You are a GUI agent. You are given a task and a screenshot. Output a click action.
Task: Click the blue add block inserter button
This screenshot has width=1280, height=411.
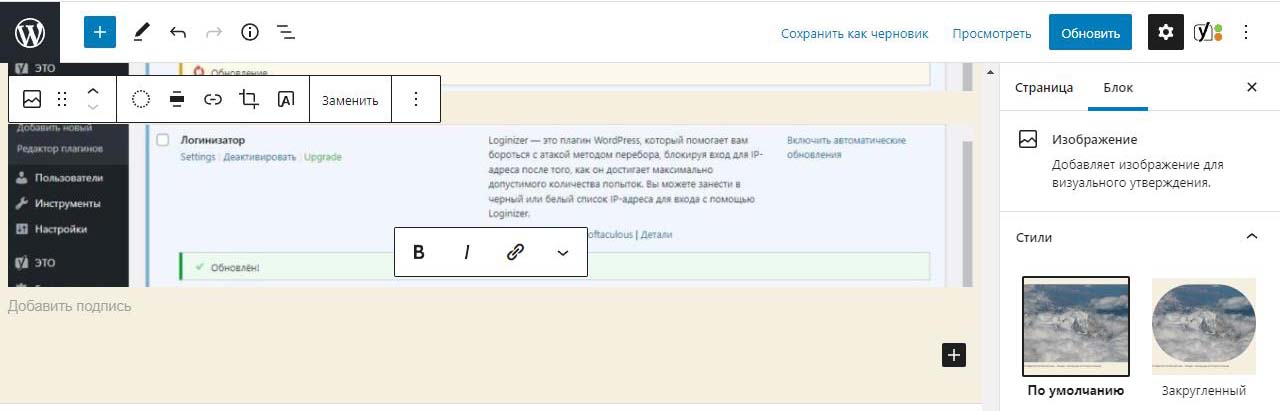100,32
